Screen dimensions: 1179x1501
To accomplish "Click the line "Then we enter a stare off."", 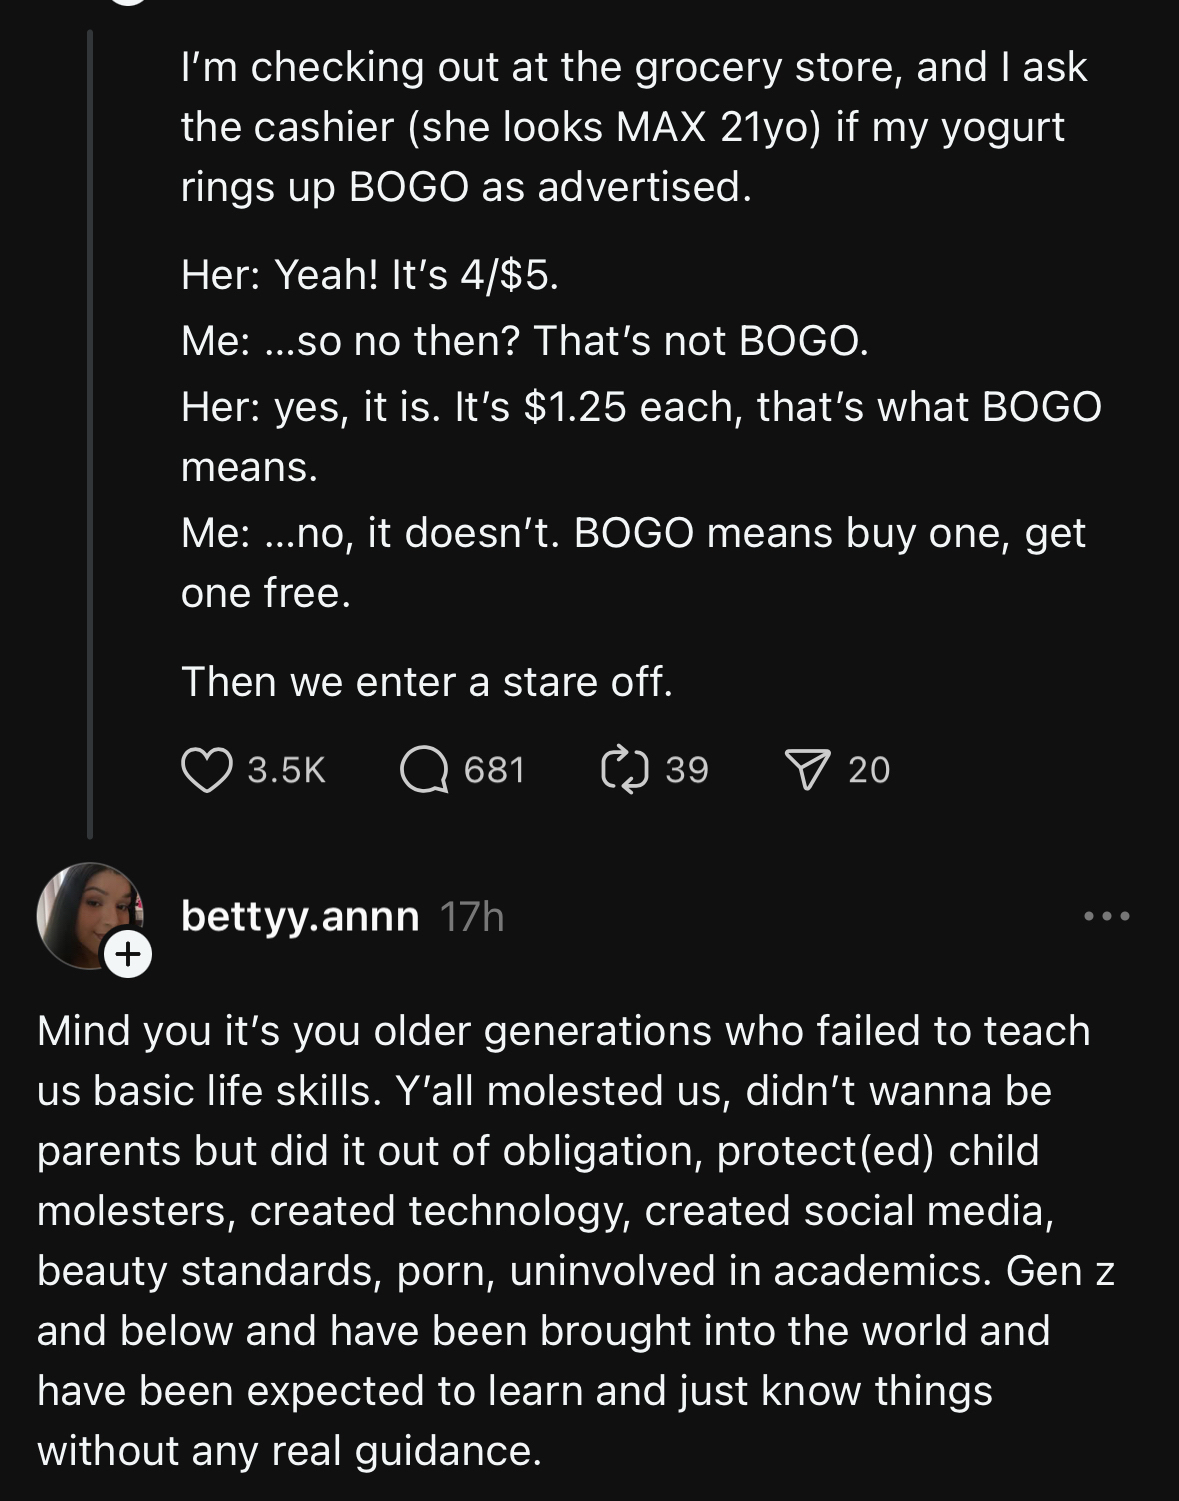I will click(427, 682).
